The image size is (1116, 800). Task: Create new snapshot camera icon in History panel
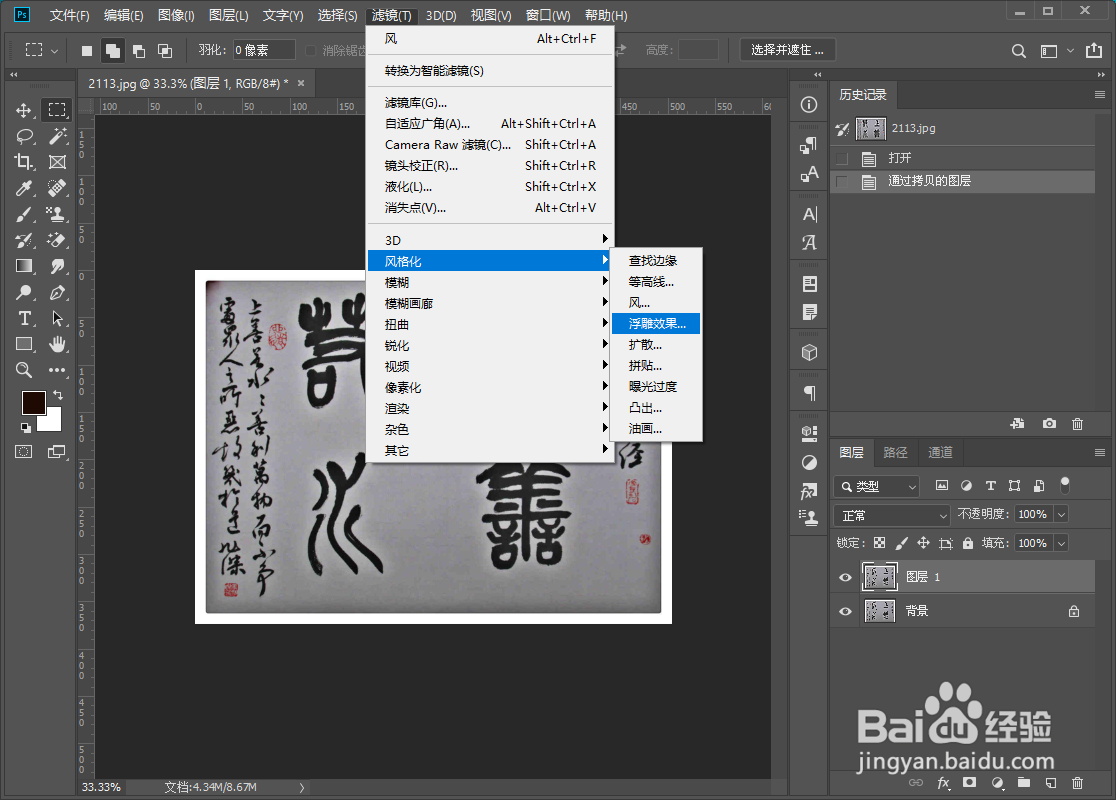(x=1049, y=423)
